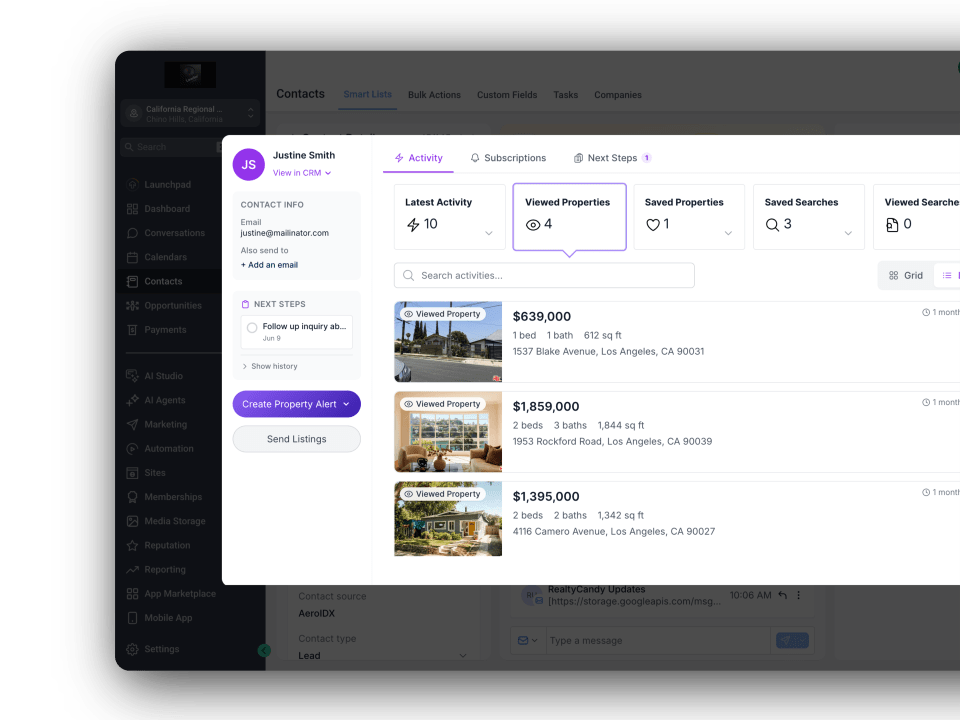Open the Custom Fields tab

507,95
